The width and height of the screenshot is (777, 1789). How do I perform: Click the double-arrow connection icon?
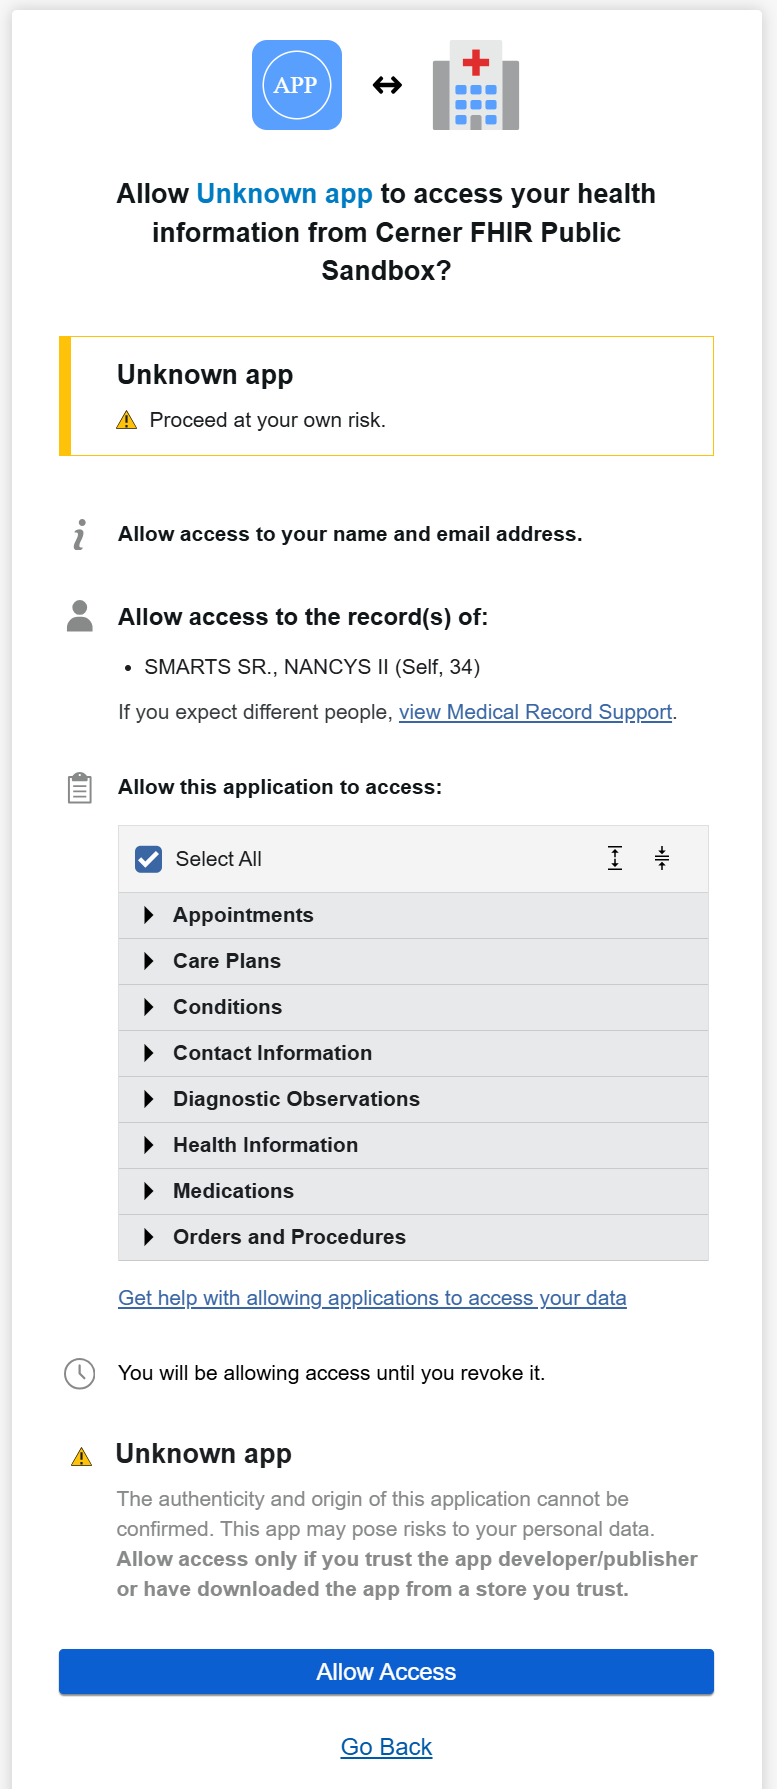[387, 85]
